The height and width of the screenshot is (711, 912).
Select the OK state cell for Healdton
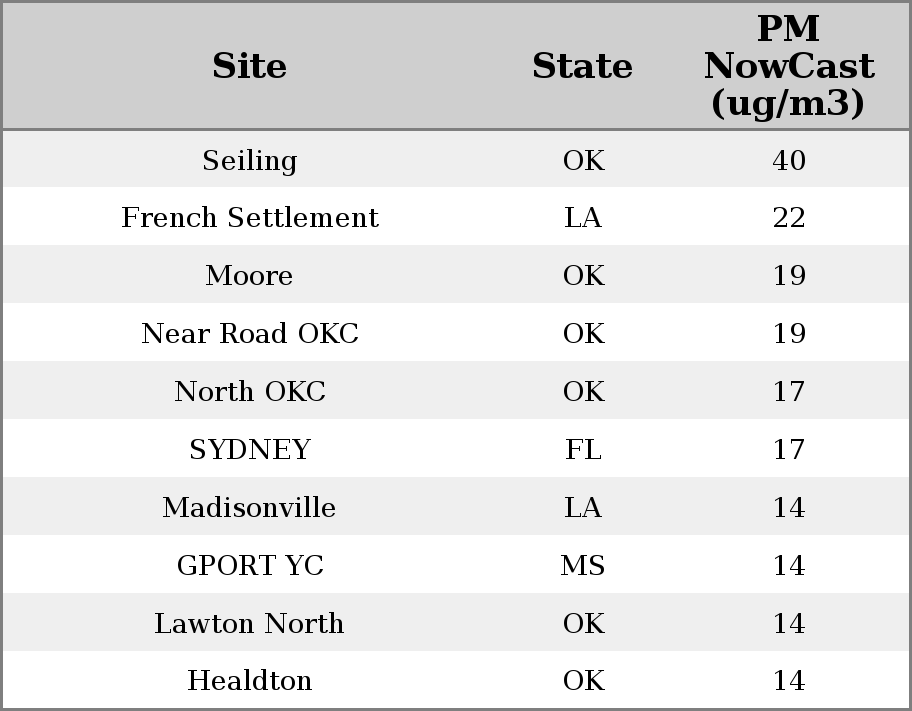coord(583,681)
